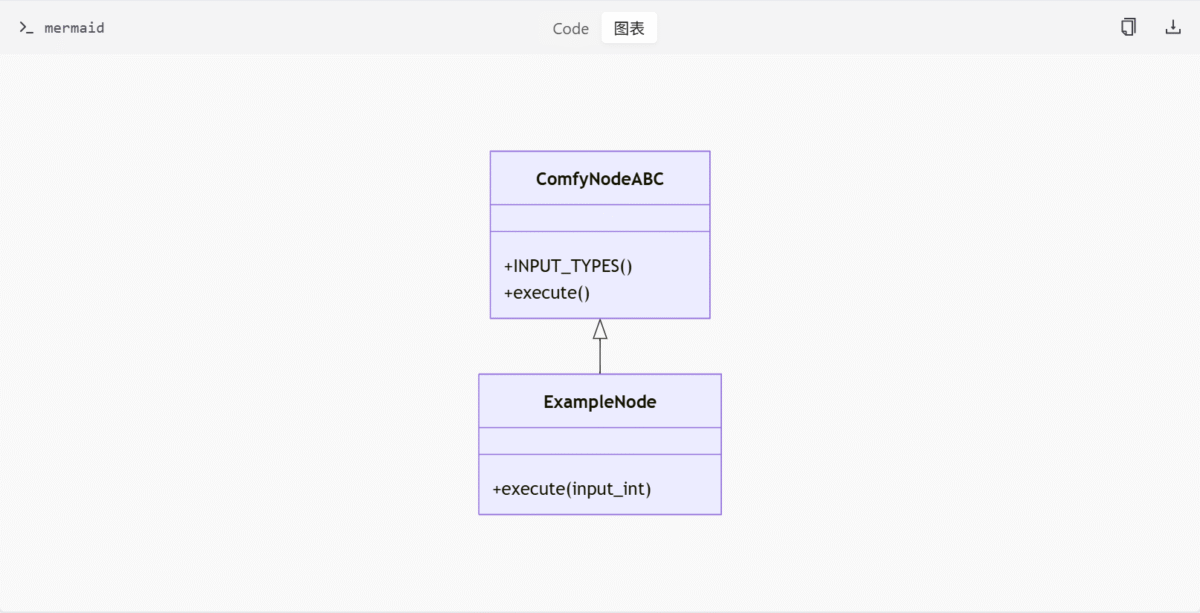Click the hollow inheritance arrowhead
The height and width of the screenshot is (613, 1200).
600,329
